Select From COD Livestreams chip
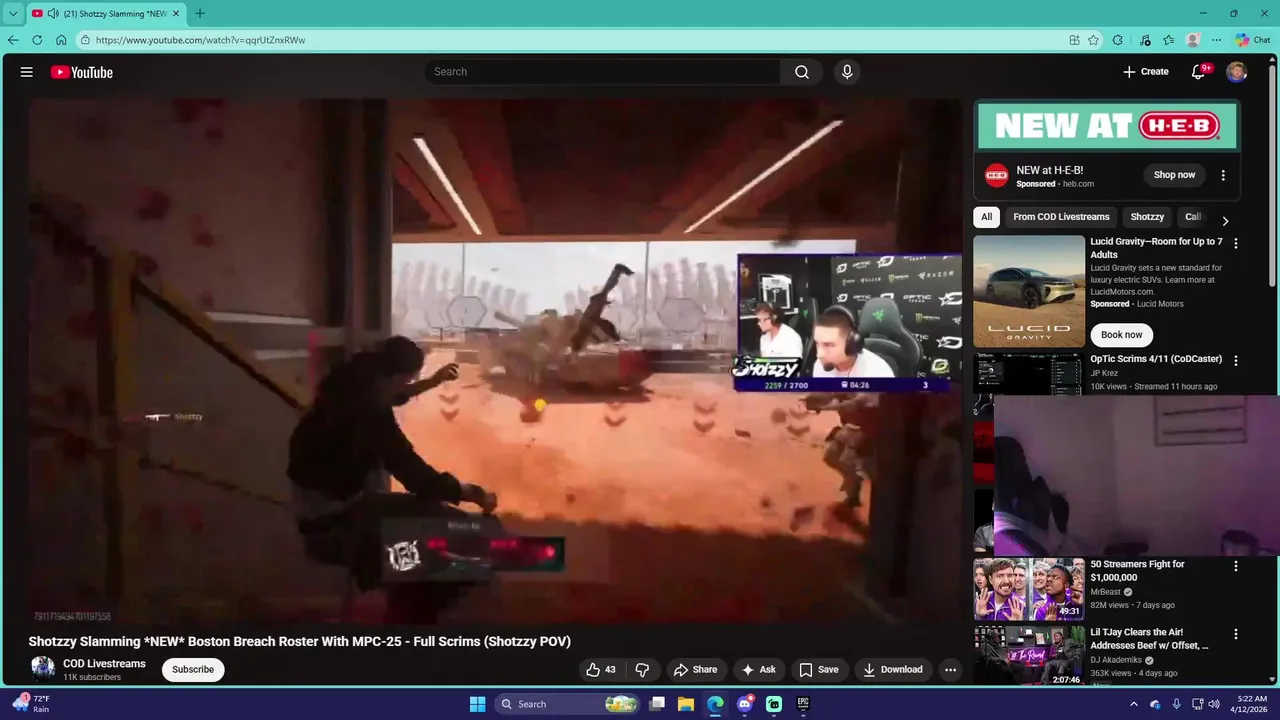Image resolution: width=1280 pixels, height=720 pixels. coord(1061,217)
